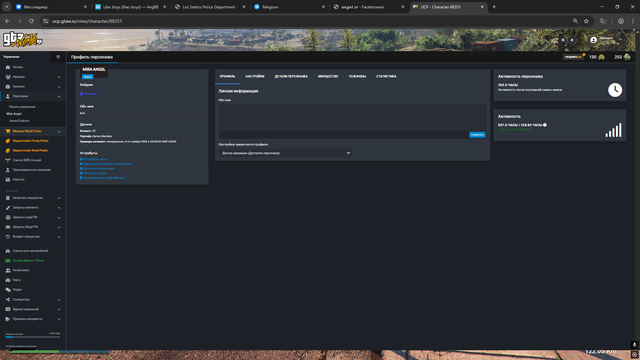Switch to the Telegram browser tab
Image resolution: width=640 pixels, height=360 pixels.
click(x=289, y=7)
